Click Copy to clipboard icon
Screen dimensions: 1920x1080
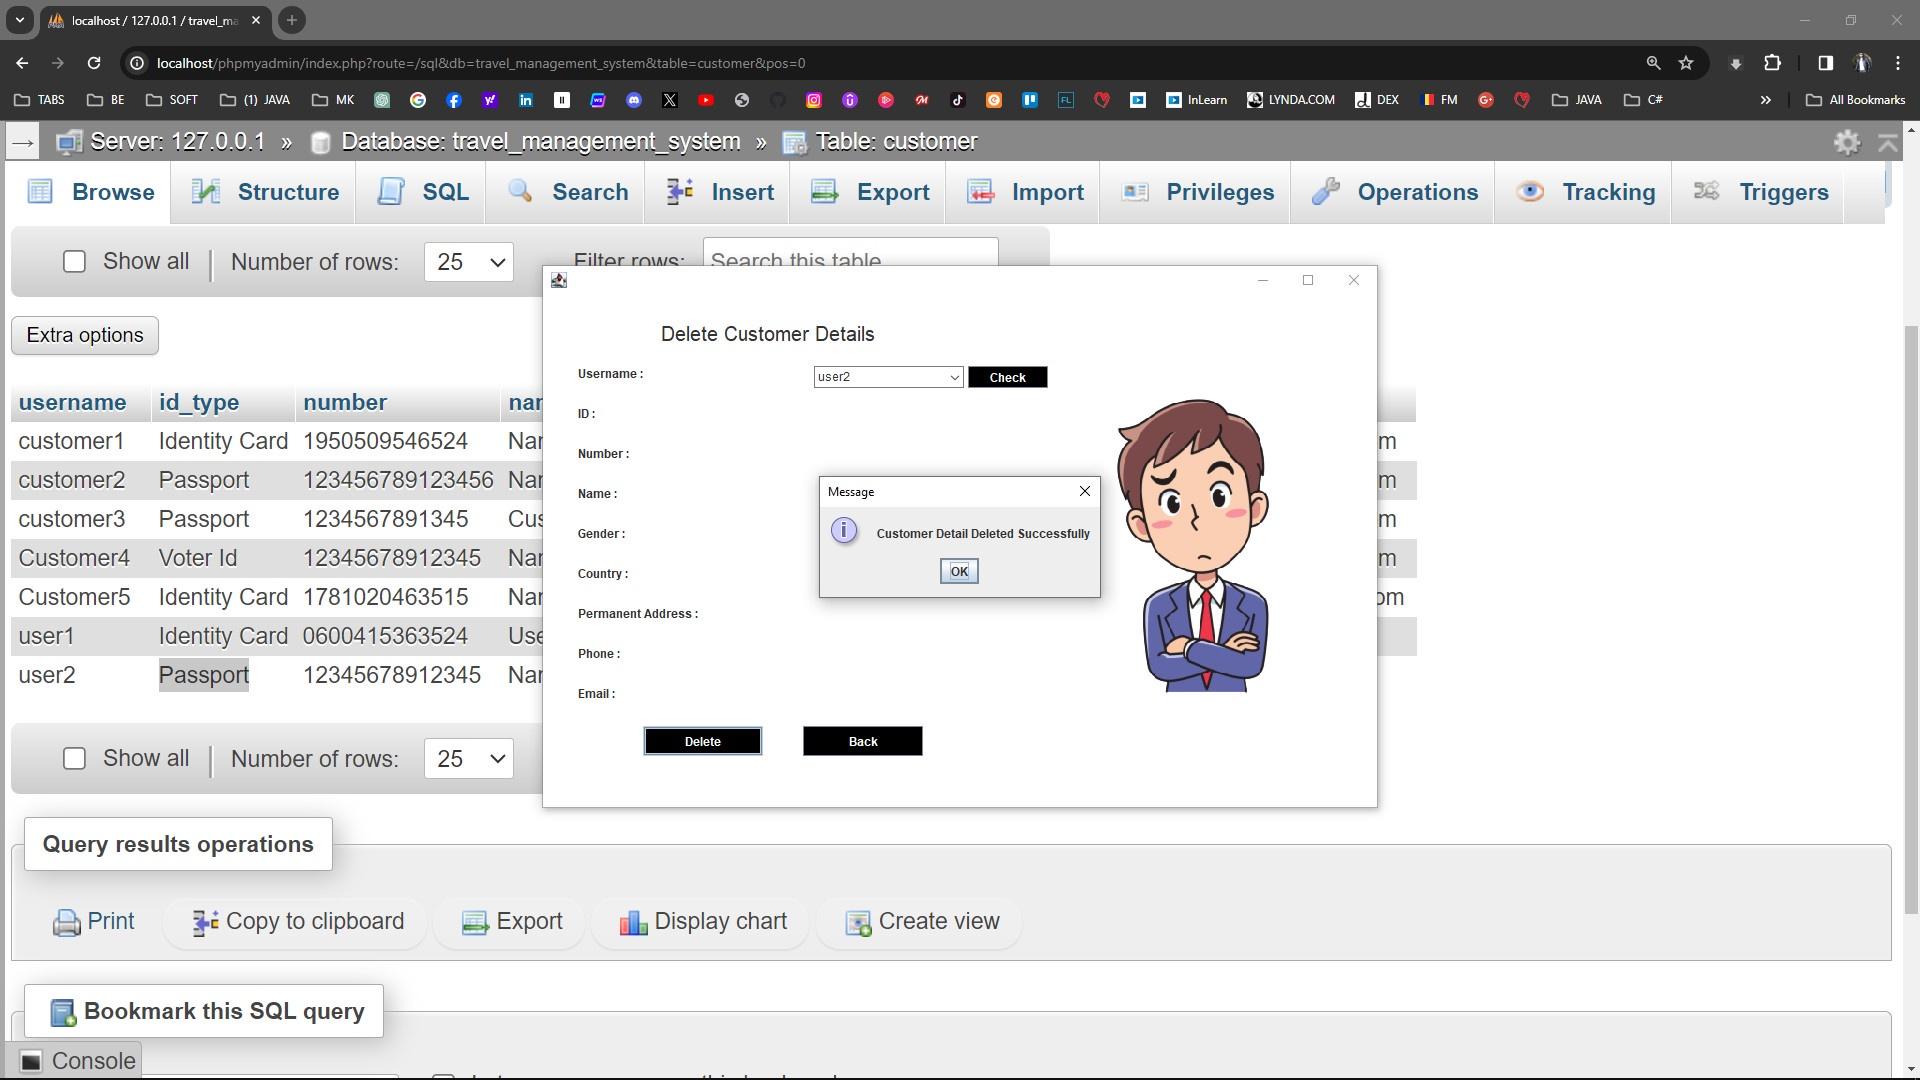click(x=205, y=922)
